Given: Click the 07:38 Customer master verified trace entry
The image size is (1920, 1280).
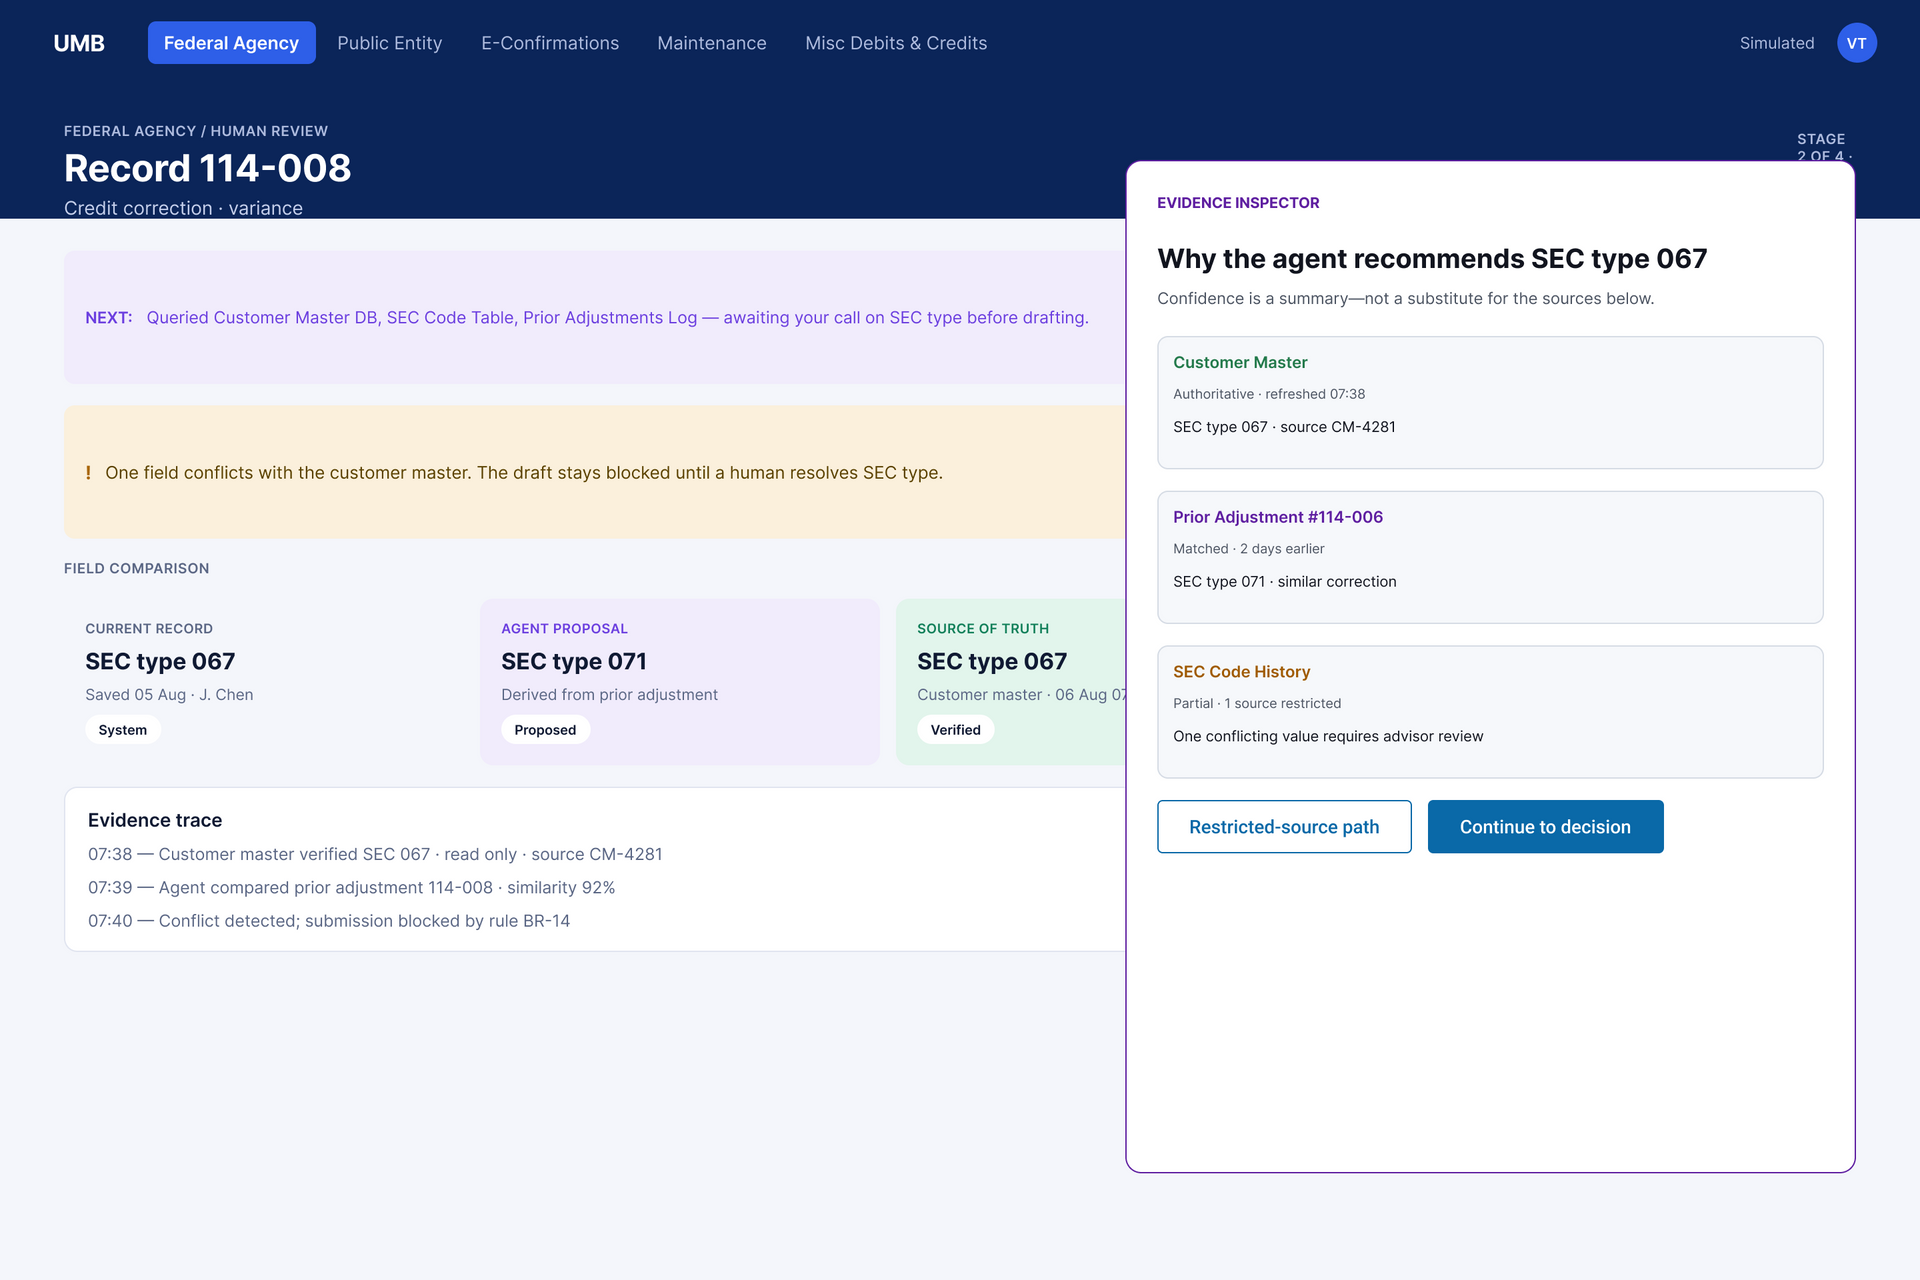Looking at the screenshot, I should click(x=375, y=854).
